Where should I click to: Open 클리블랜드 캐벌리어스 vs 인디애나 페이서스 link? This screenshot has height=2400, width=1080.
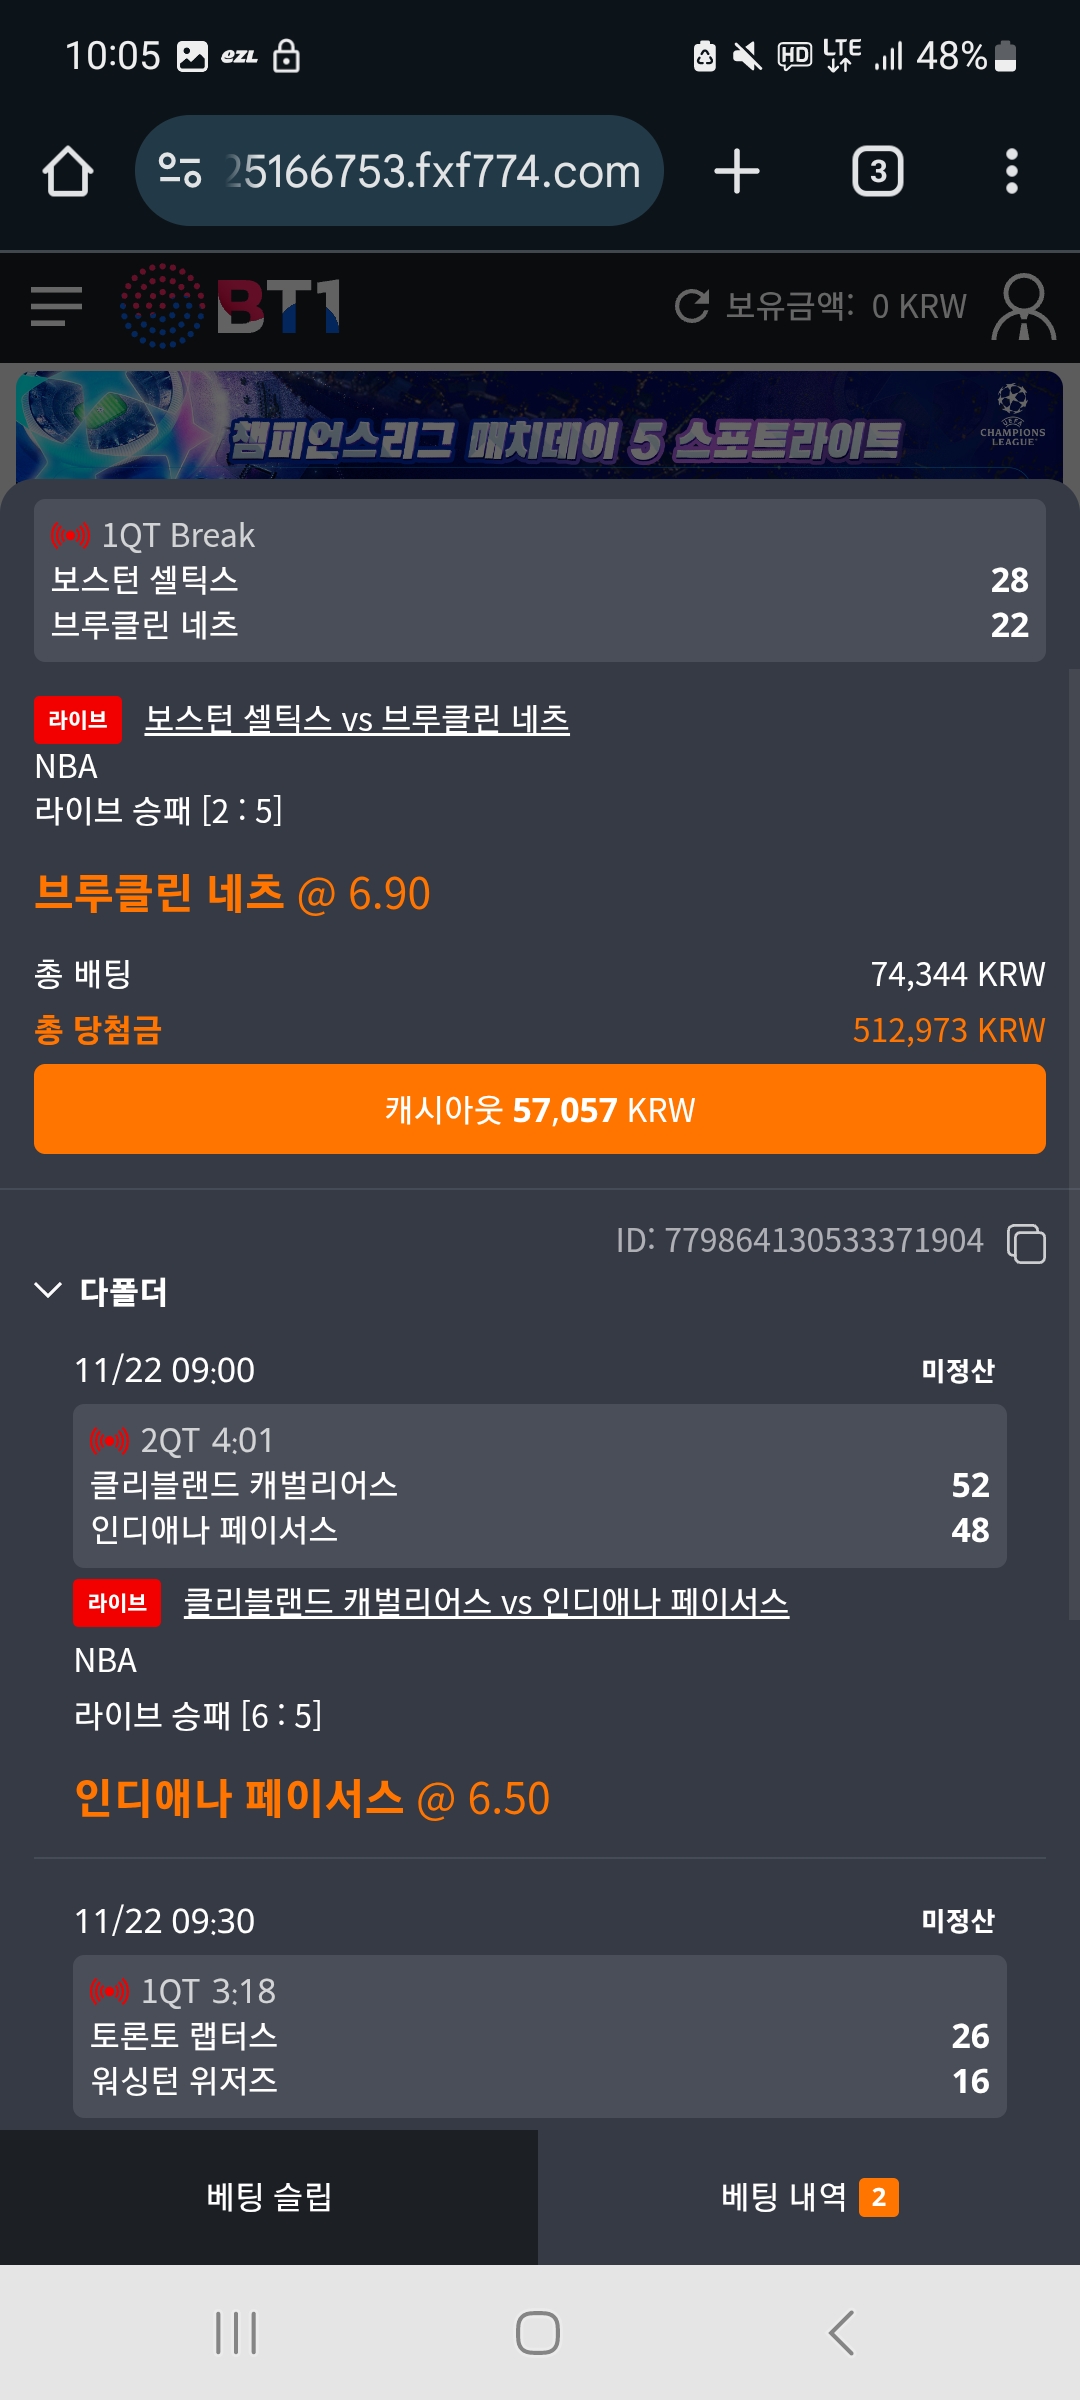[486, 1602]
